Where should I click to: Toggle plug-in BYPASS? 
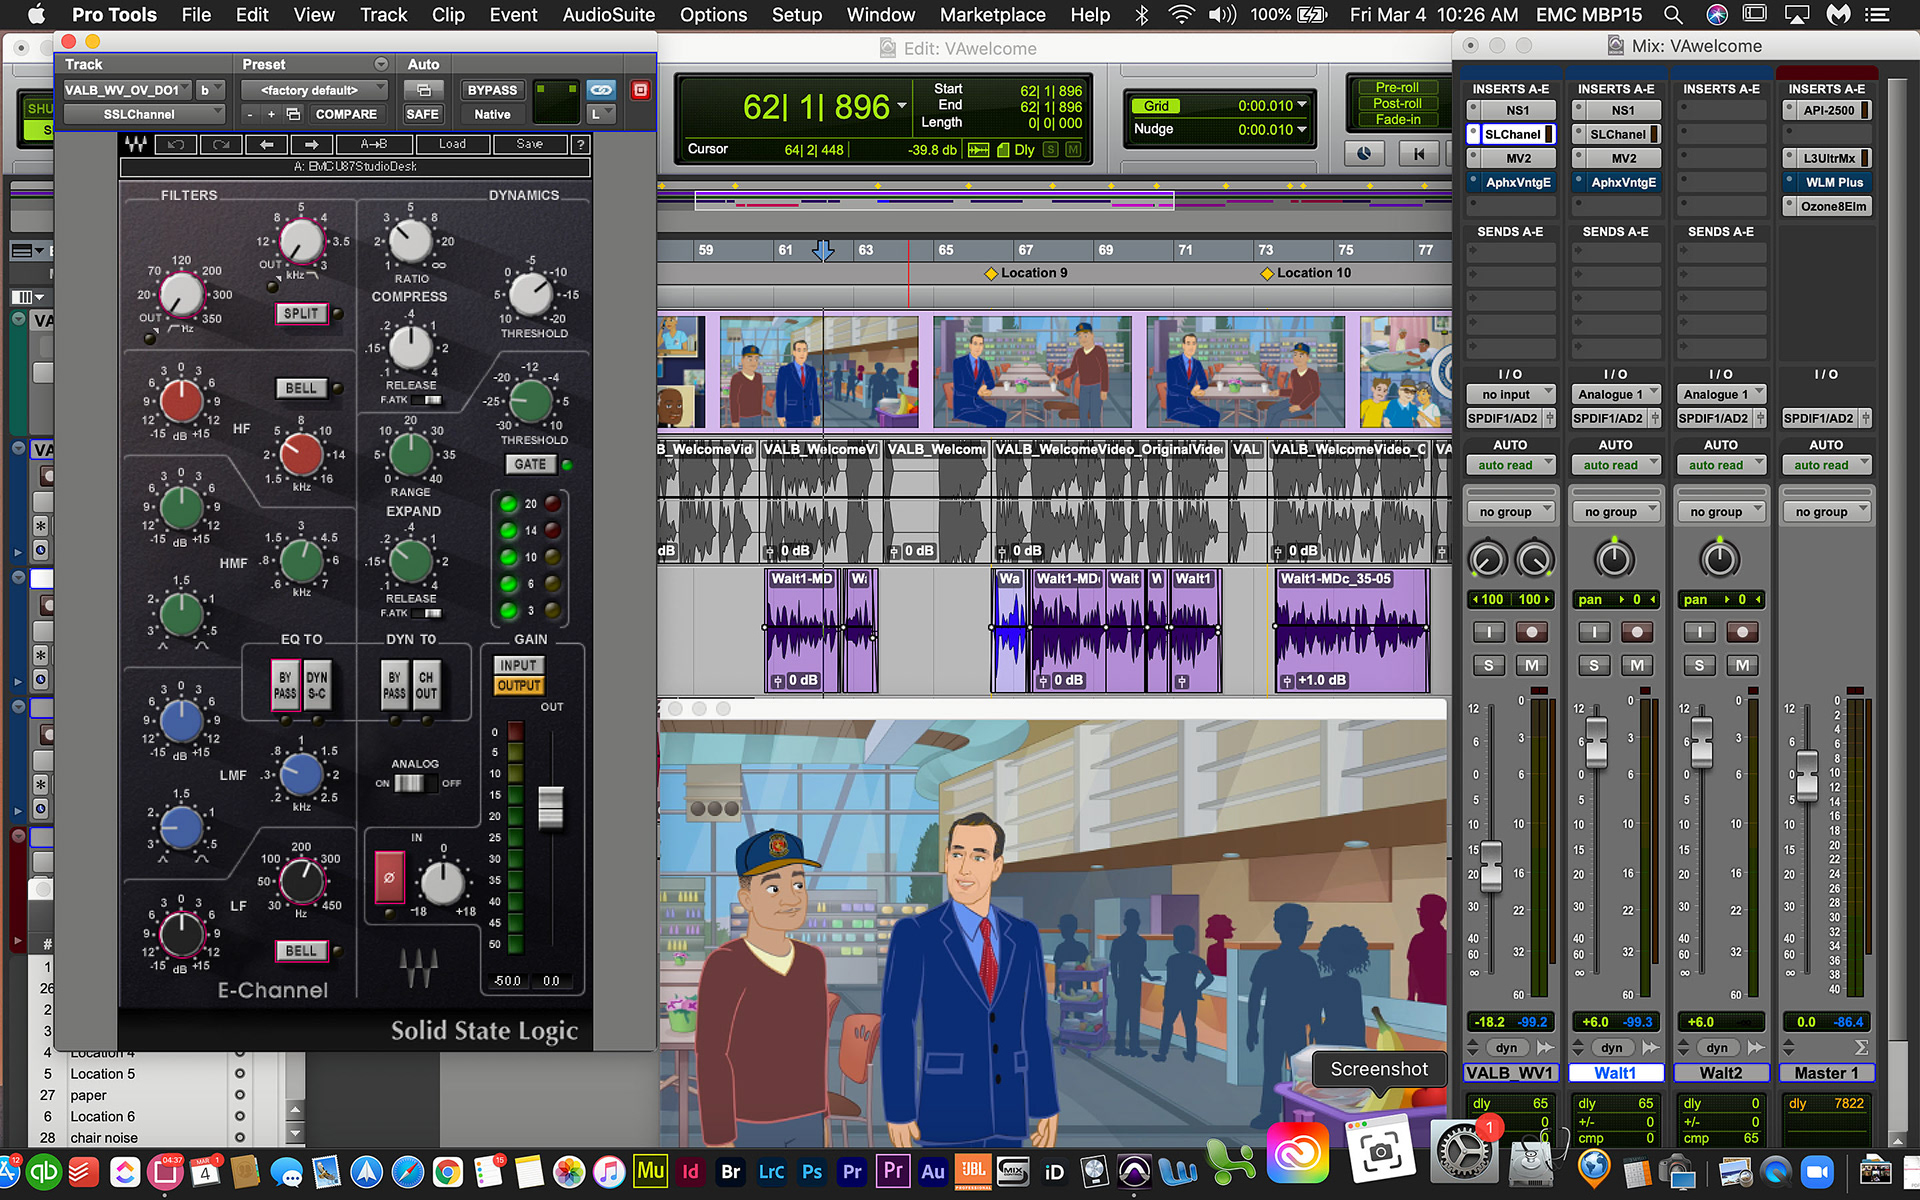492,90
